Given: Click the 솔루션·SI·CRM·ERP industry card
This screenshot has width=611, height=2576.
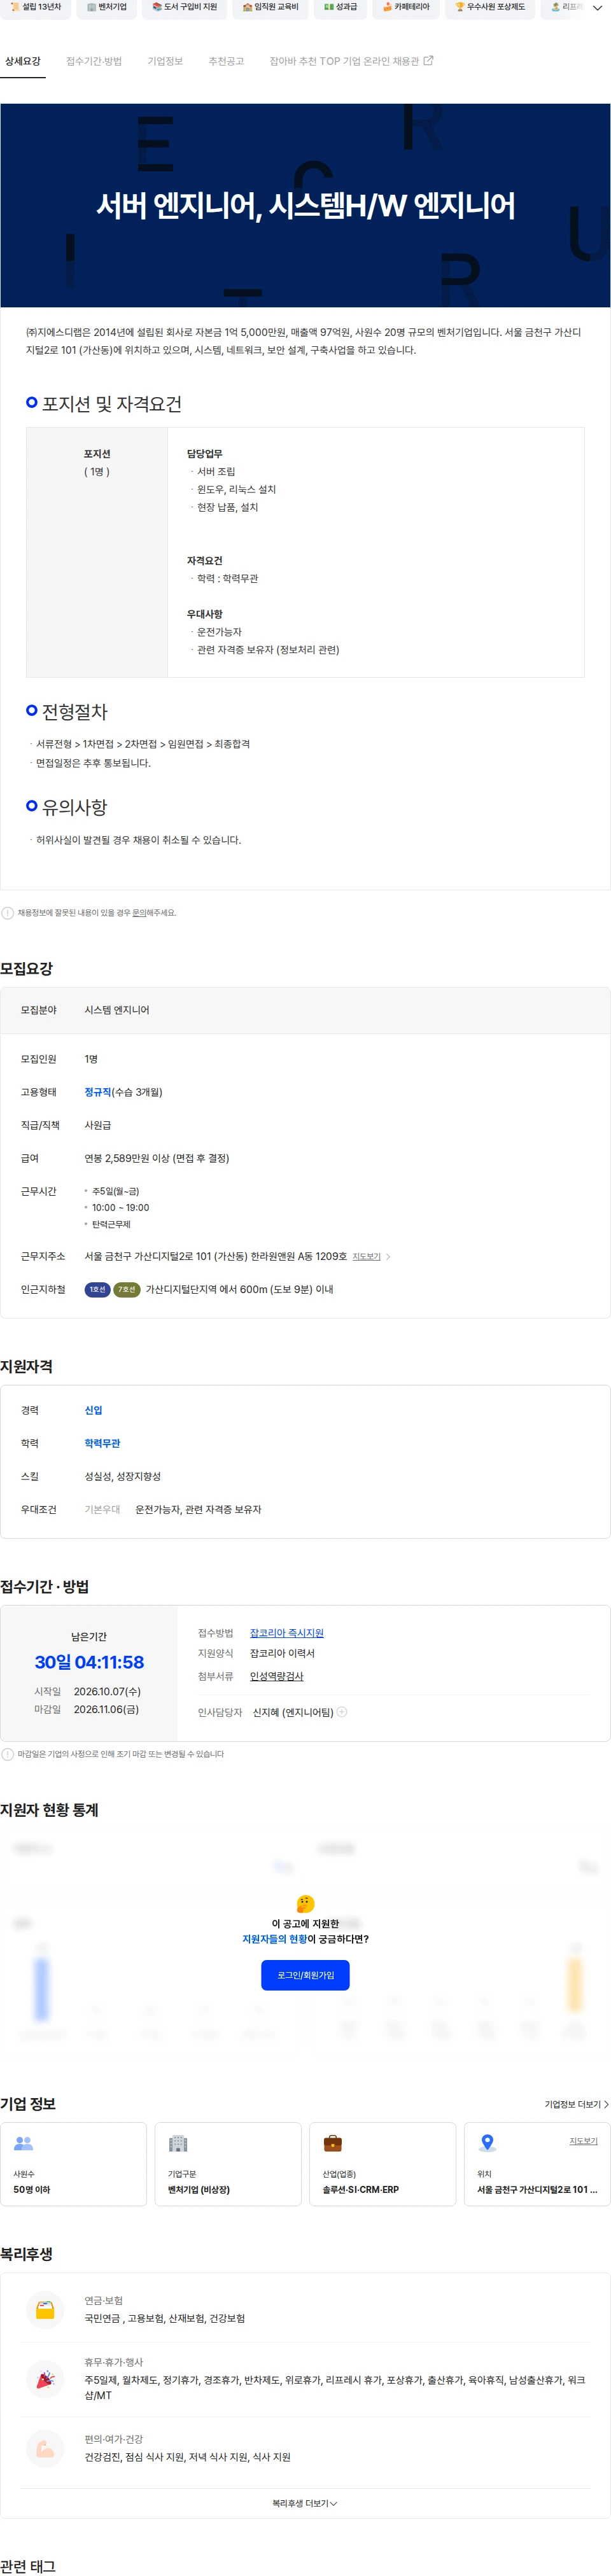Looking at the screenshot, I should pos(383,2164).
